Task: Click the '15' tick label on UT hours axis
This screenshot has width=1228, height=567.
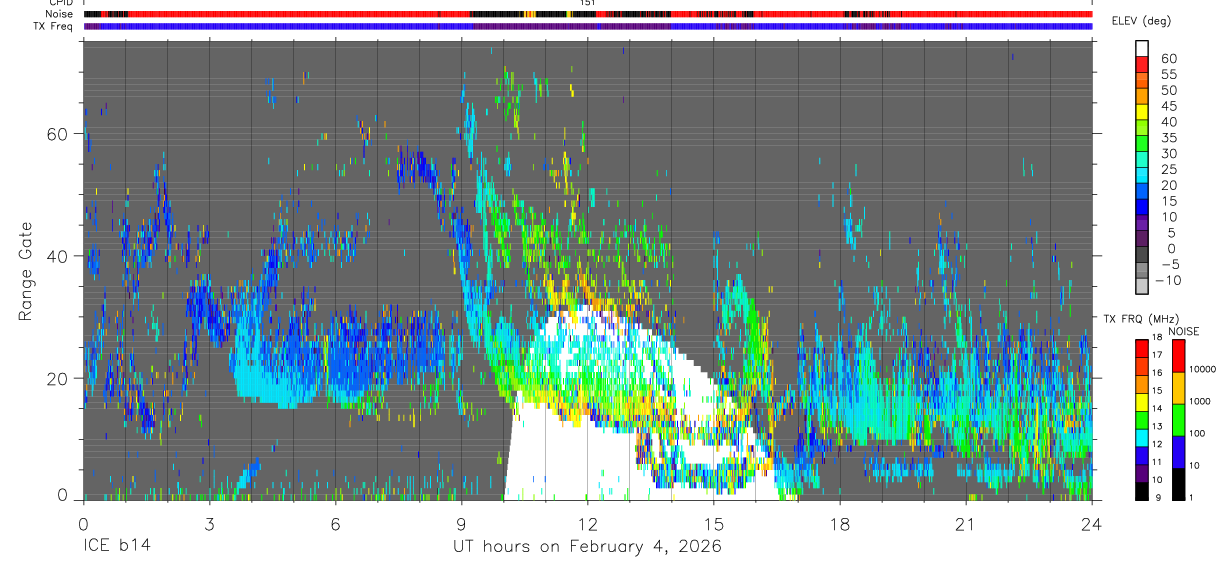Action: (x=714, y=524)
